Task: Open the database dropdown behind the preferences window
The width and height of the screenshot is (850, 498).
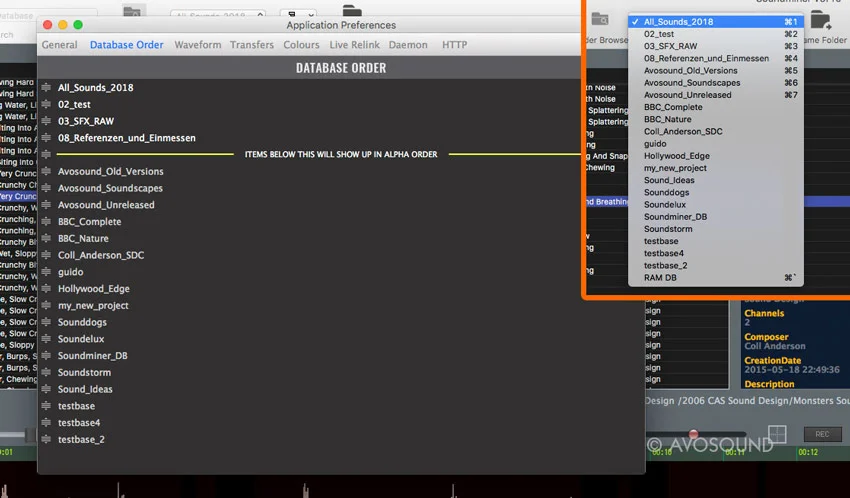Action: [x=218, y=14]
